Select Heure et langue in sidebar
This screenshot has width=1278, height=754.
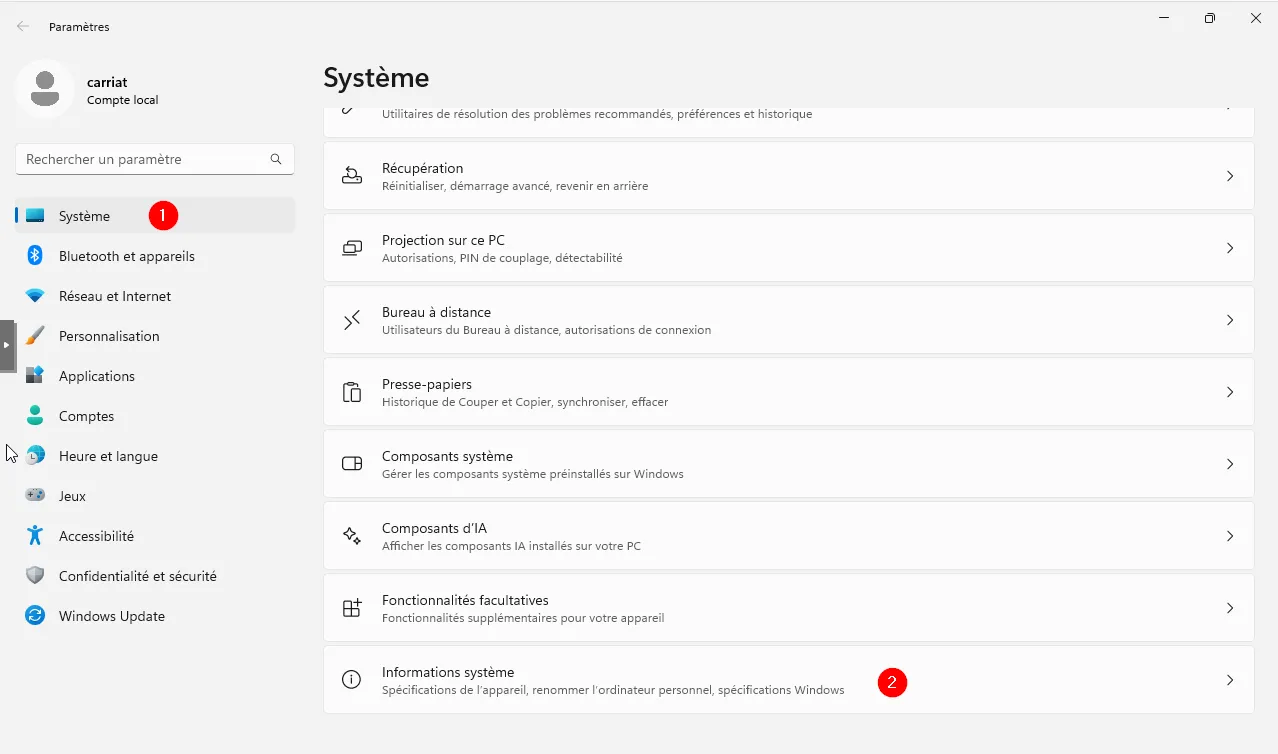108,456
